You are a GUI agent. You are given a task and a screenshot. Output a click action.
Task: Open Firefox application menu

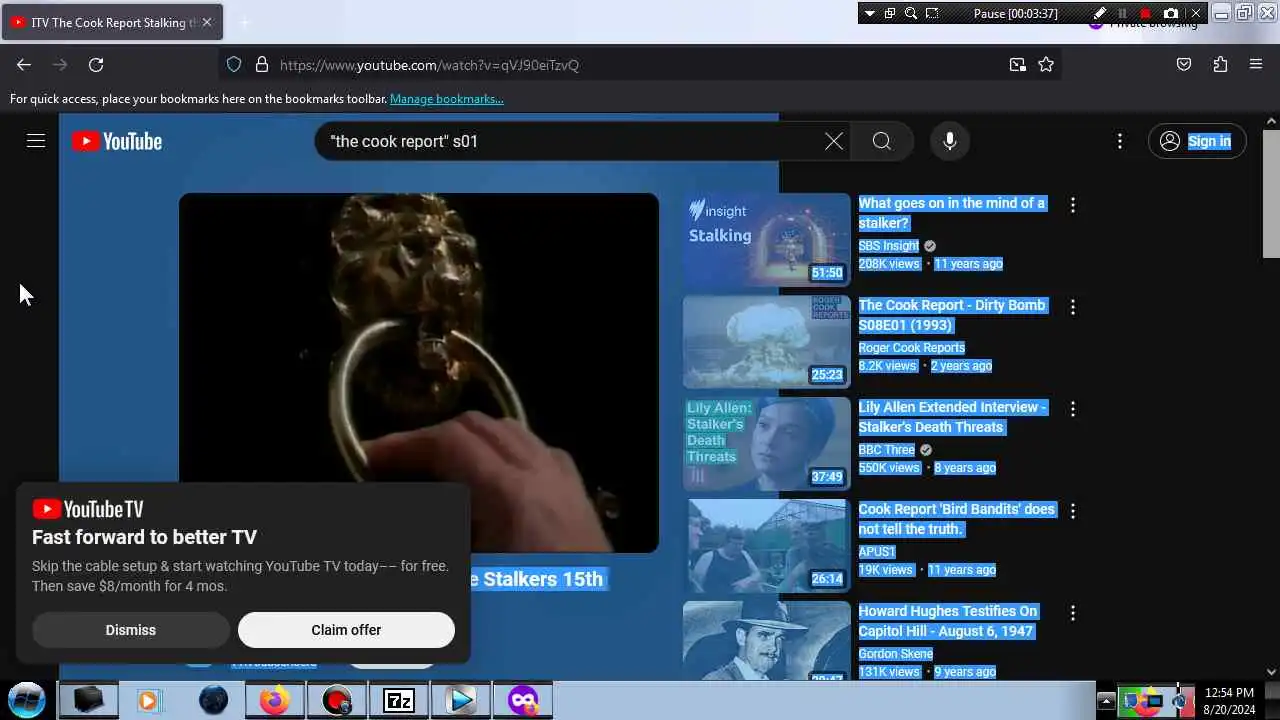(x=1256, y=65)
